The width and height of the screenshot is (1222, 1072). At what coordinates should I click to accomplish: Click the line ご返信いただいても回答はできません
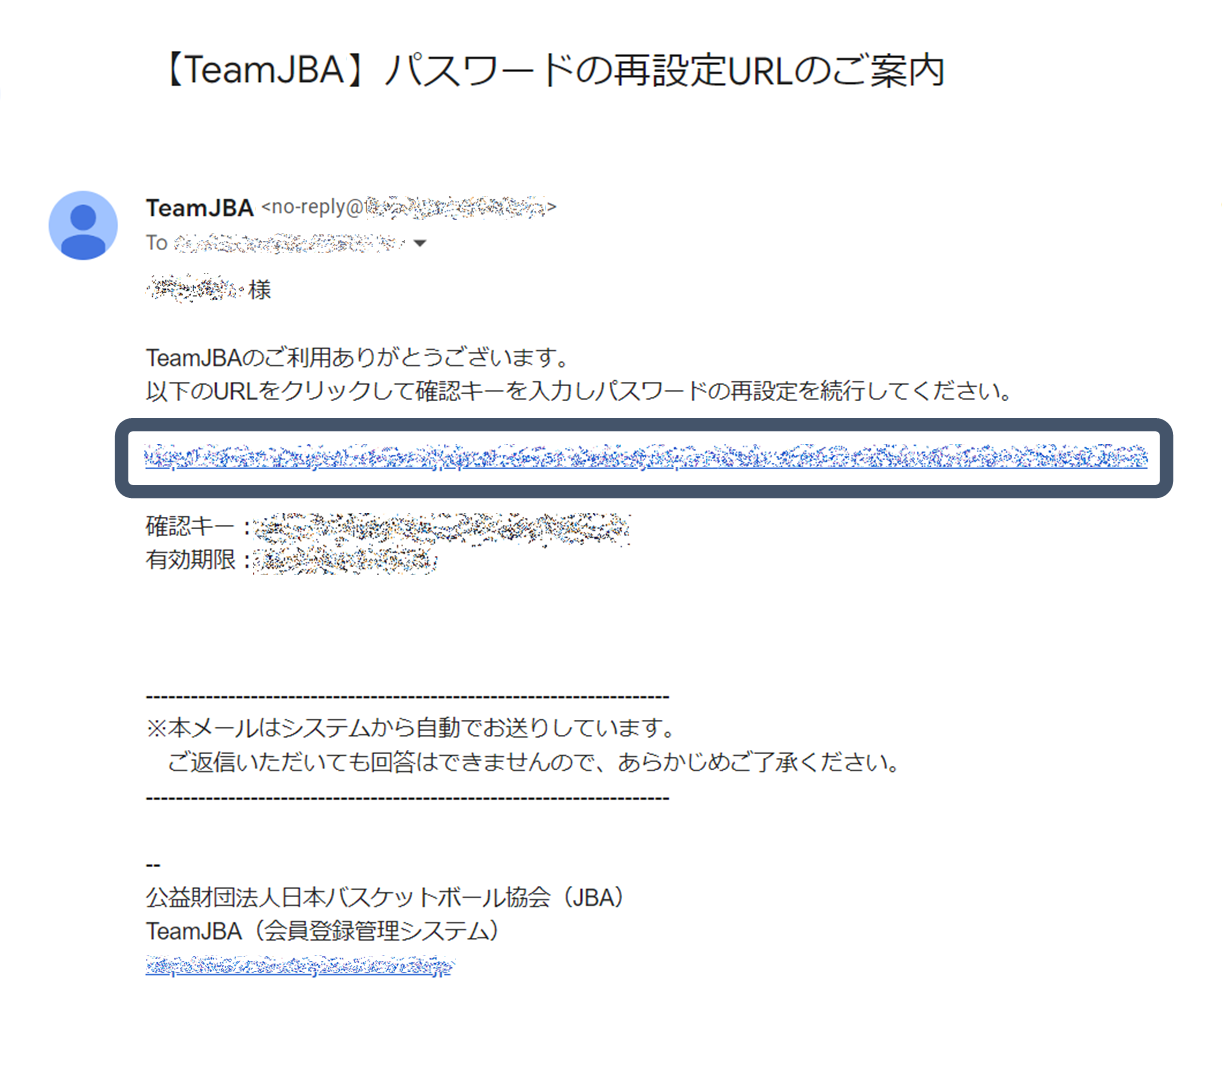(535, 762)
